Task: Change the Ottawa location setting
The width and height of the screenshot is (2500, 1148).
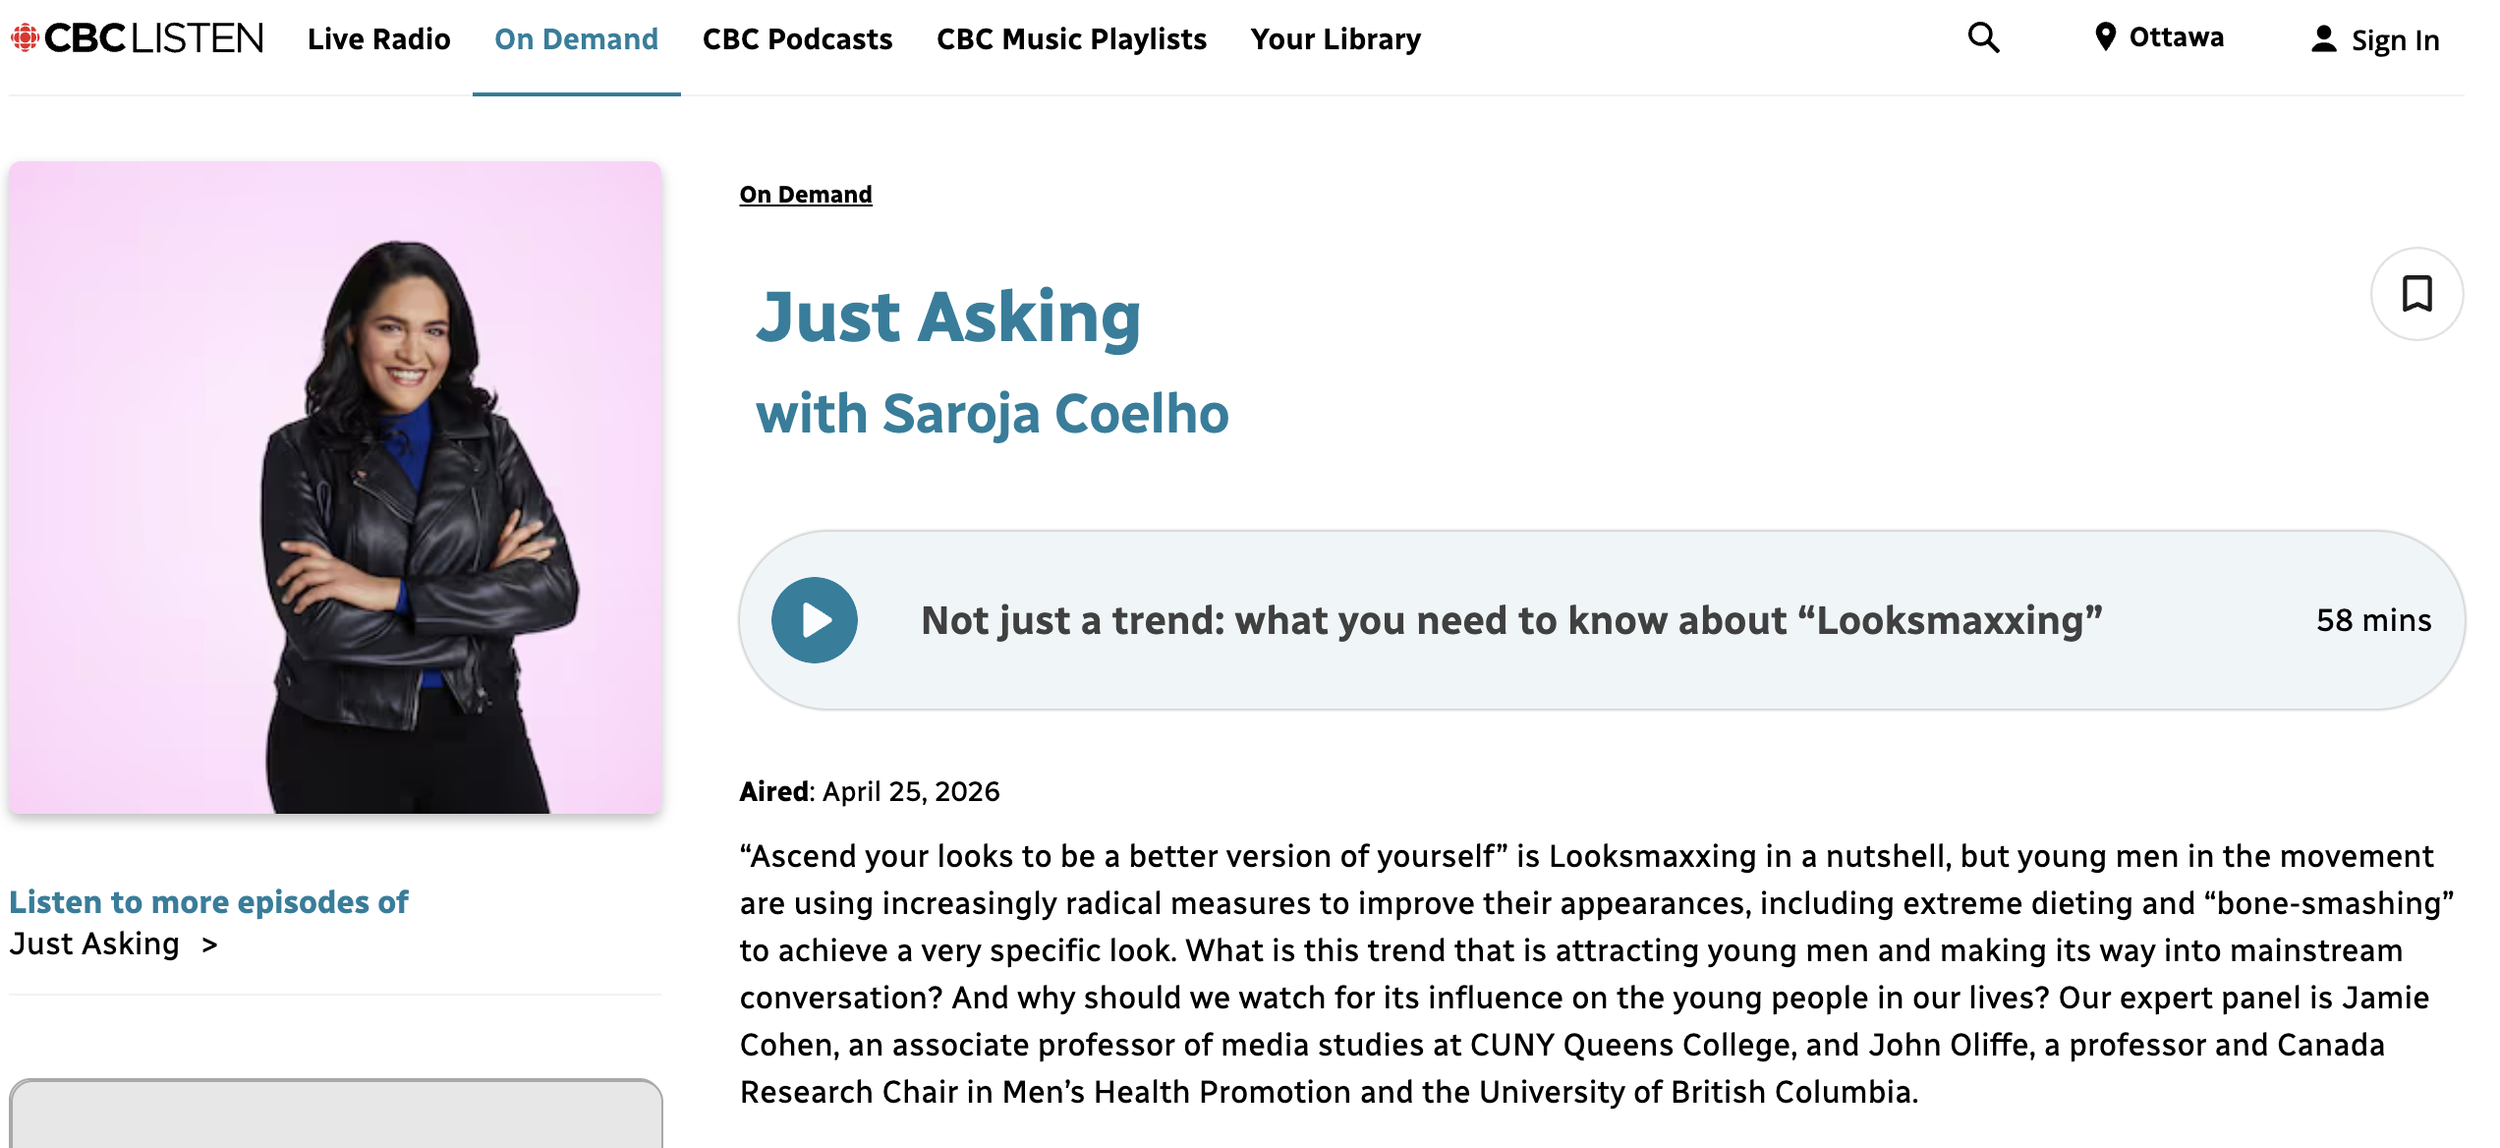Action: click(x=2176, y=38)
